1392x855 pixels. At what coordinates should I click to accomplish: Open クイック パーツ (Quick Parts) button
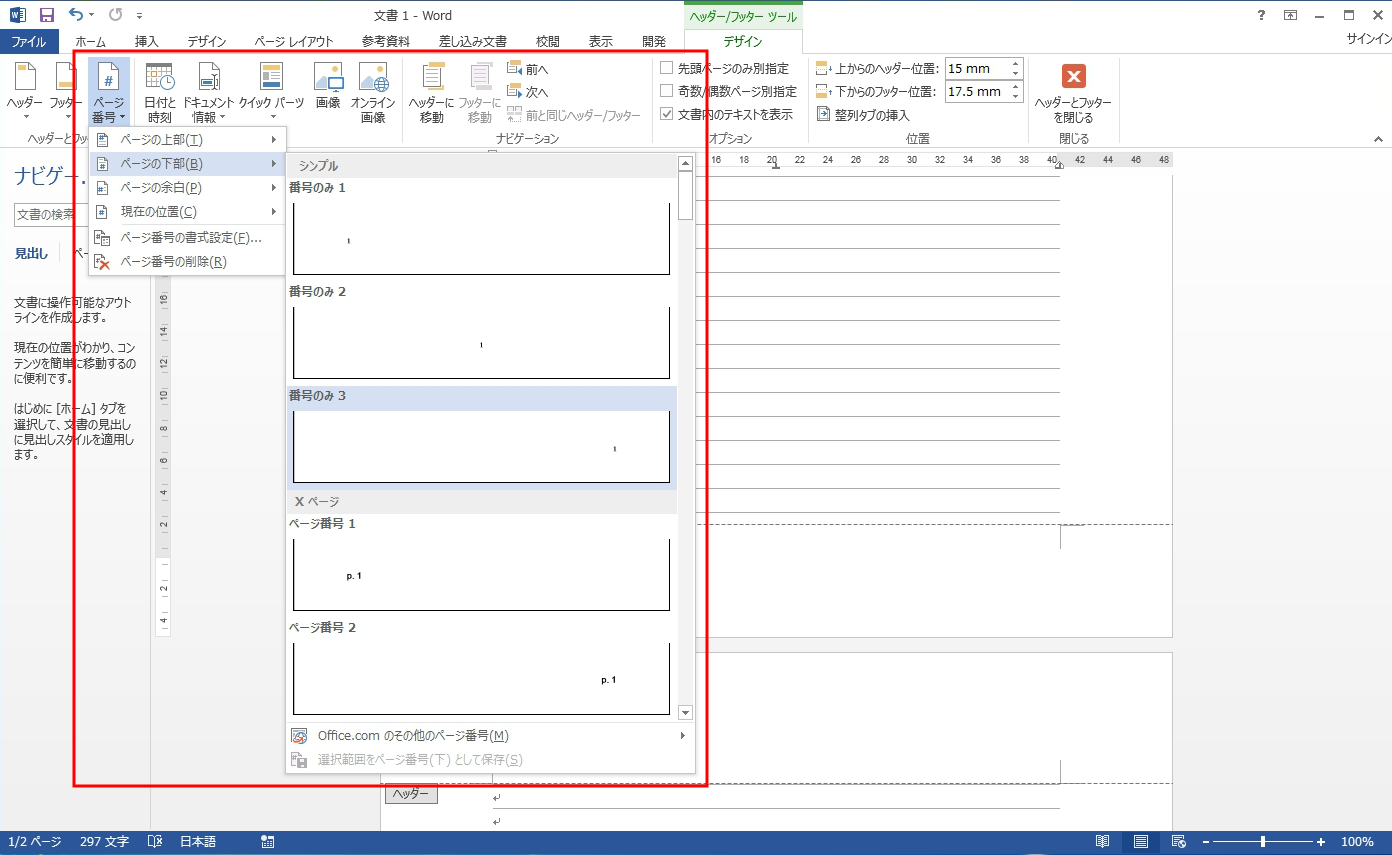tap(271, 92)
